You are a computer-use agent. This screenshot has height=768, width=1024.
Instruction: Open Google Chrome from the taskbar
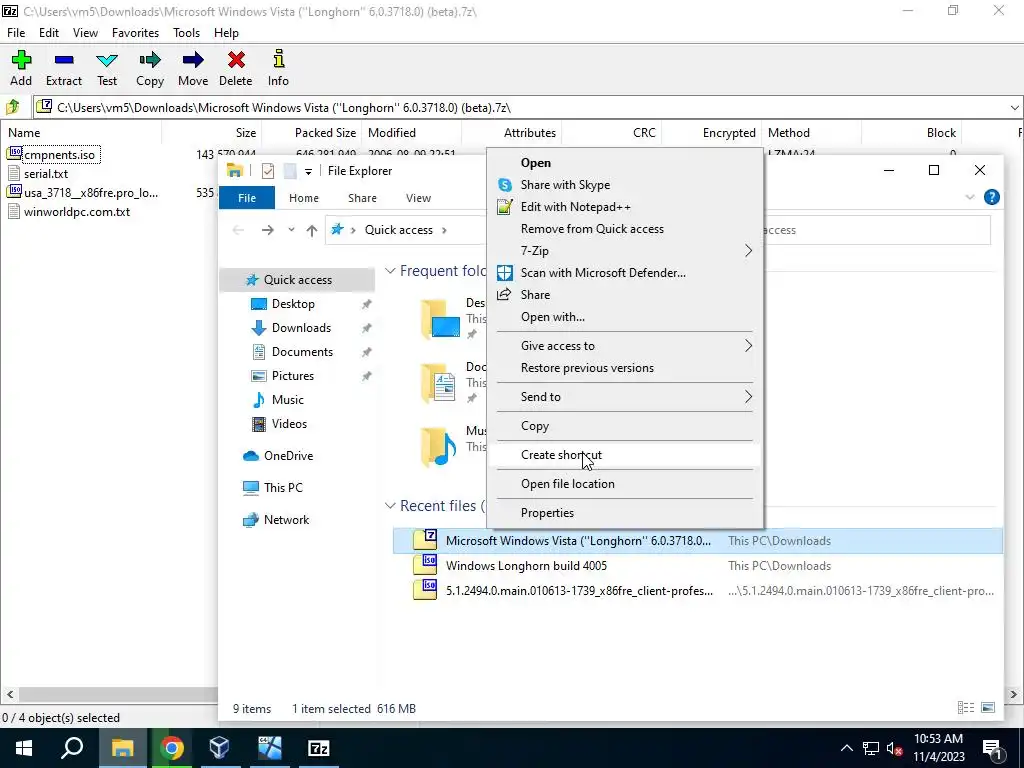(x=171, y=748)
